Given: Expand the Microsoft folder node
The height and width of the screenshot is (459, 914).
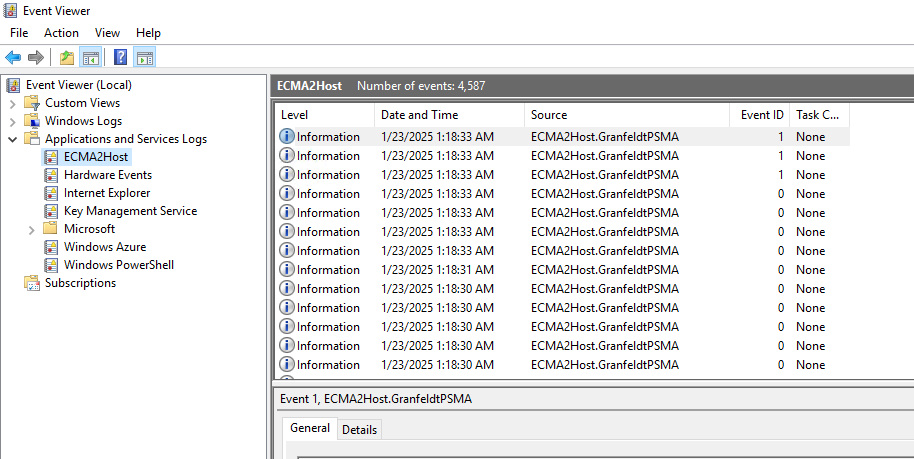Looking at the screenshot, I should [31, 229].
